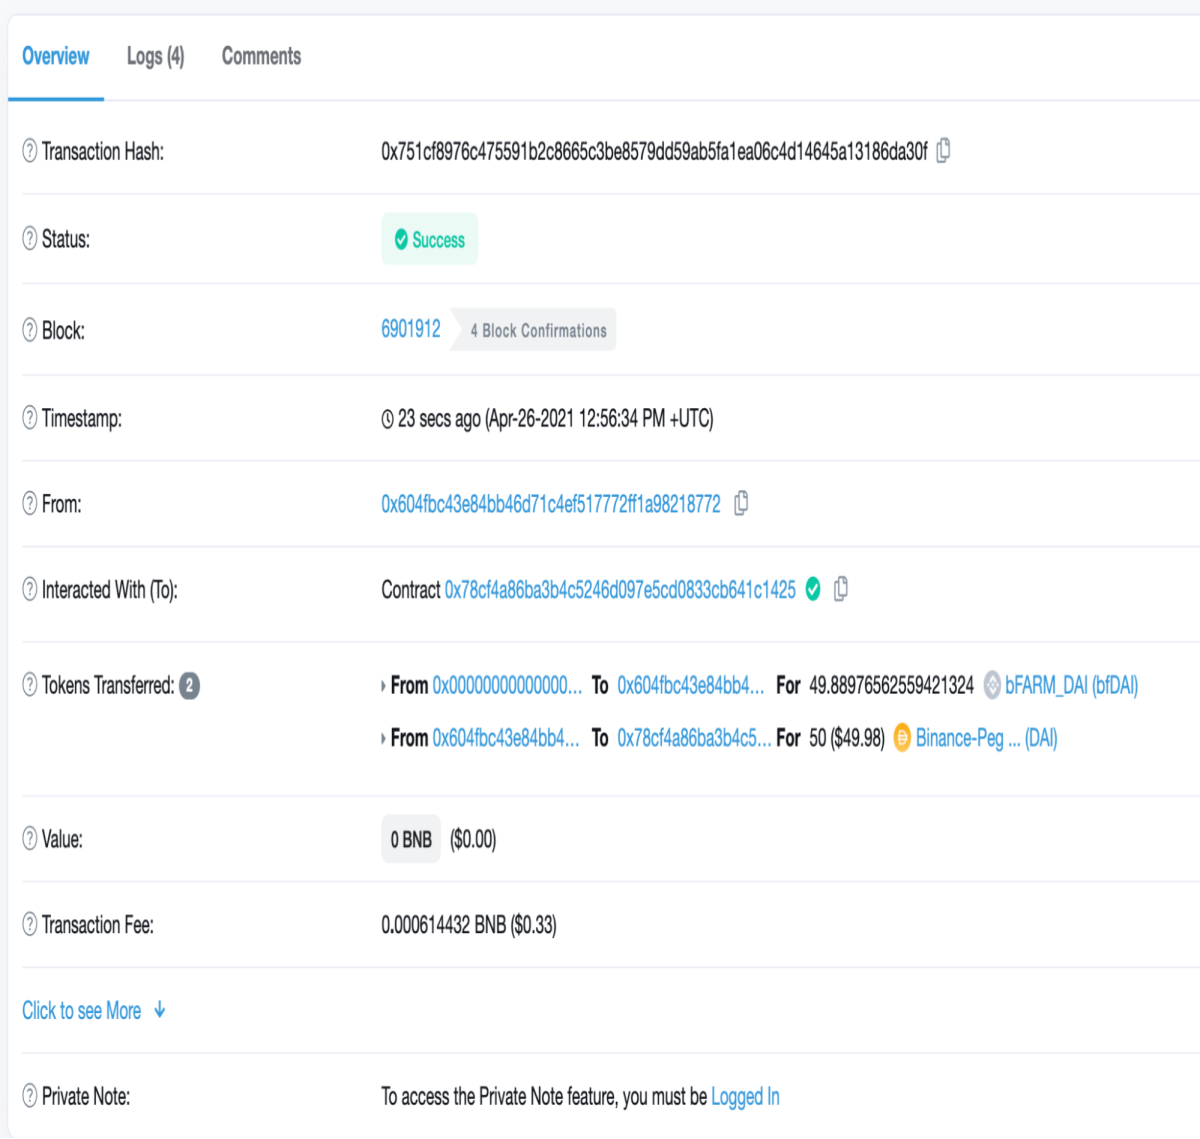
Task: Click the help icon beside From
Action: [x=30, y=504]
